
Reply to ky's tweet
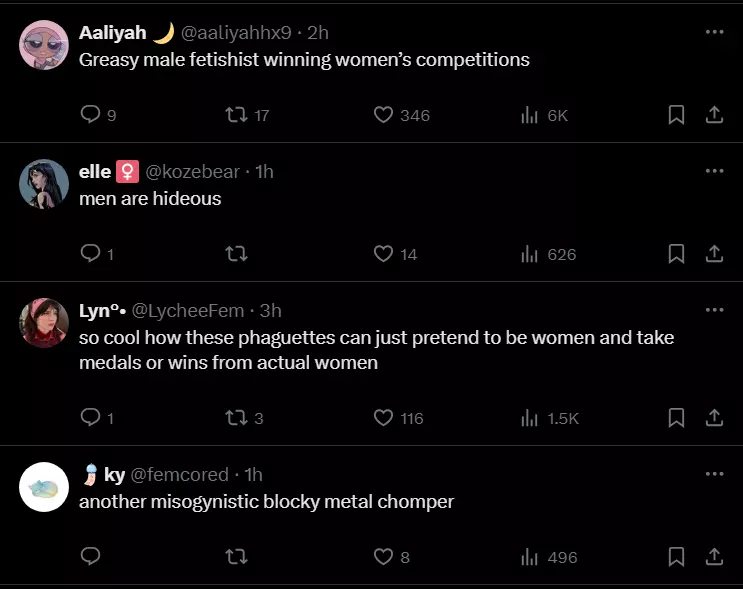(90, 557)
